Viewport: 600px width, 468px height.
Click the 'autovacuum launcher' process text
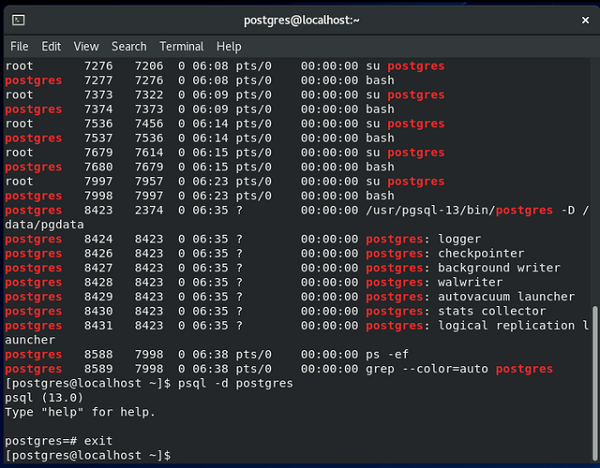pyautogui.click(x=506, y=297)
